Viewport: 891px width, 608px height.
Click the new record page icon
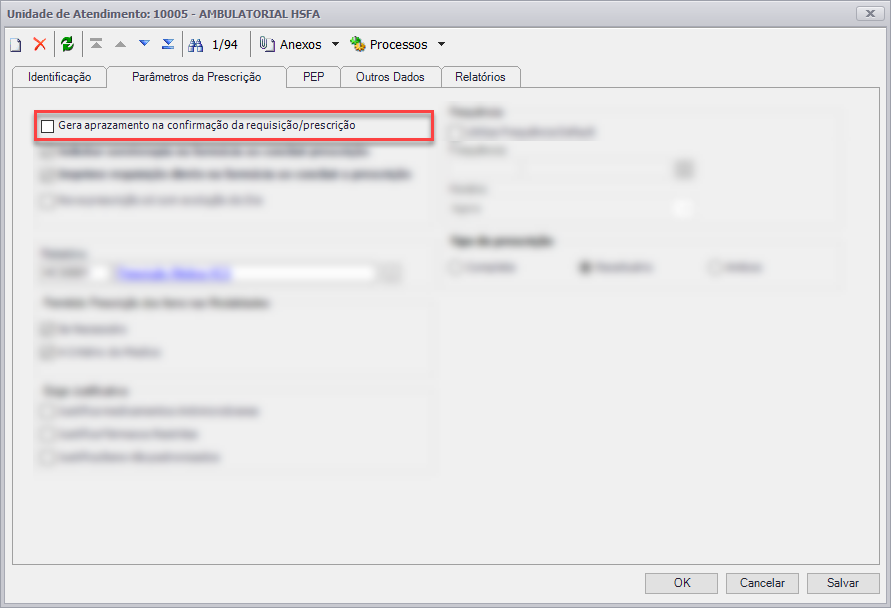[16, 44]
